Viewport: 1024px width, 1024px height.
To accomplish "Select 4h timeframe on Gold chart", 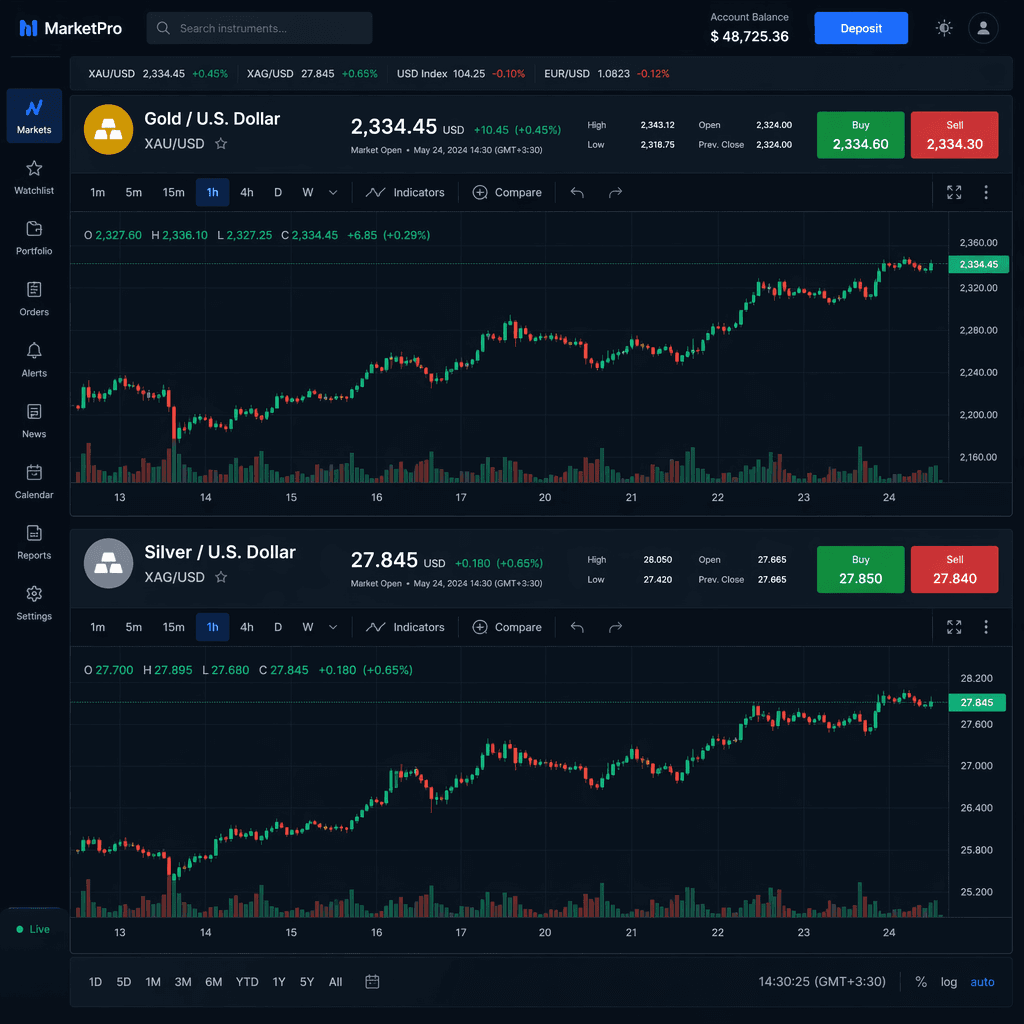I will click(247, 192).
